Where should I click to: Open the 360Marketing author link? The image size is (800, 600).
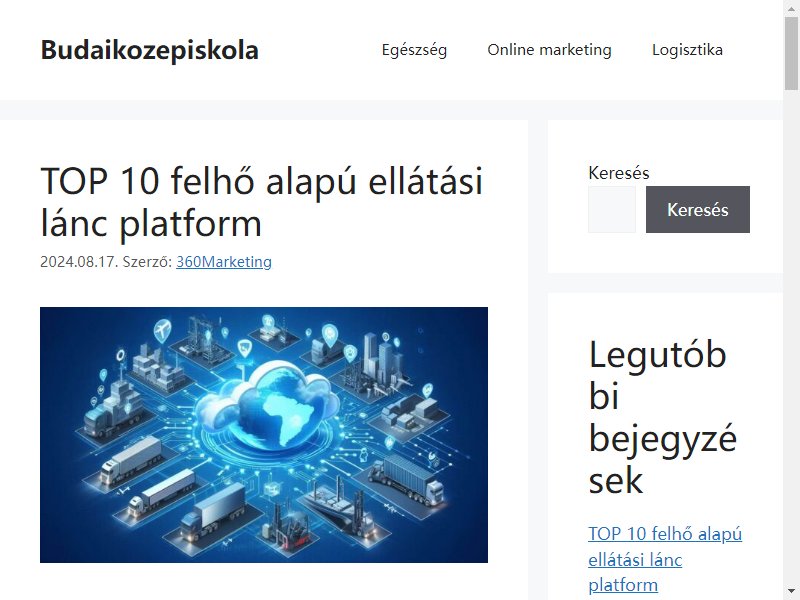[x=224, y=262]
